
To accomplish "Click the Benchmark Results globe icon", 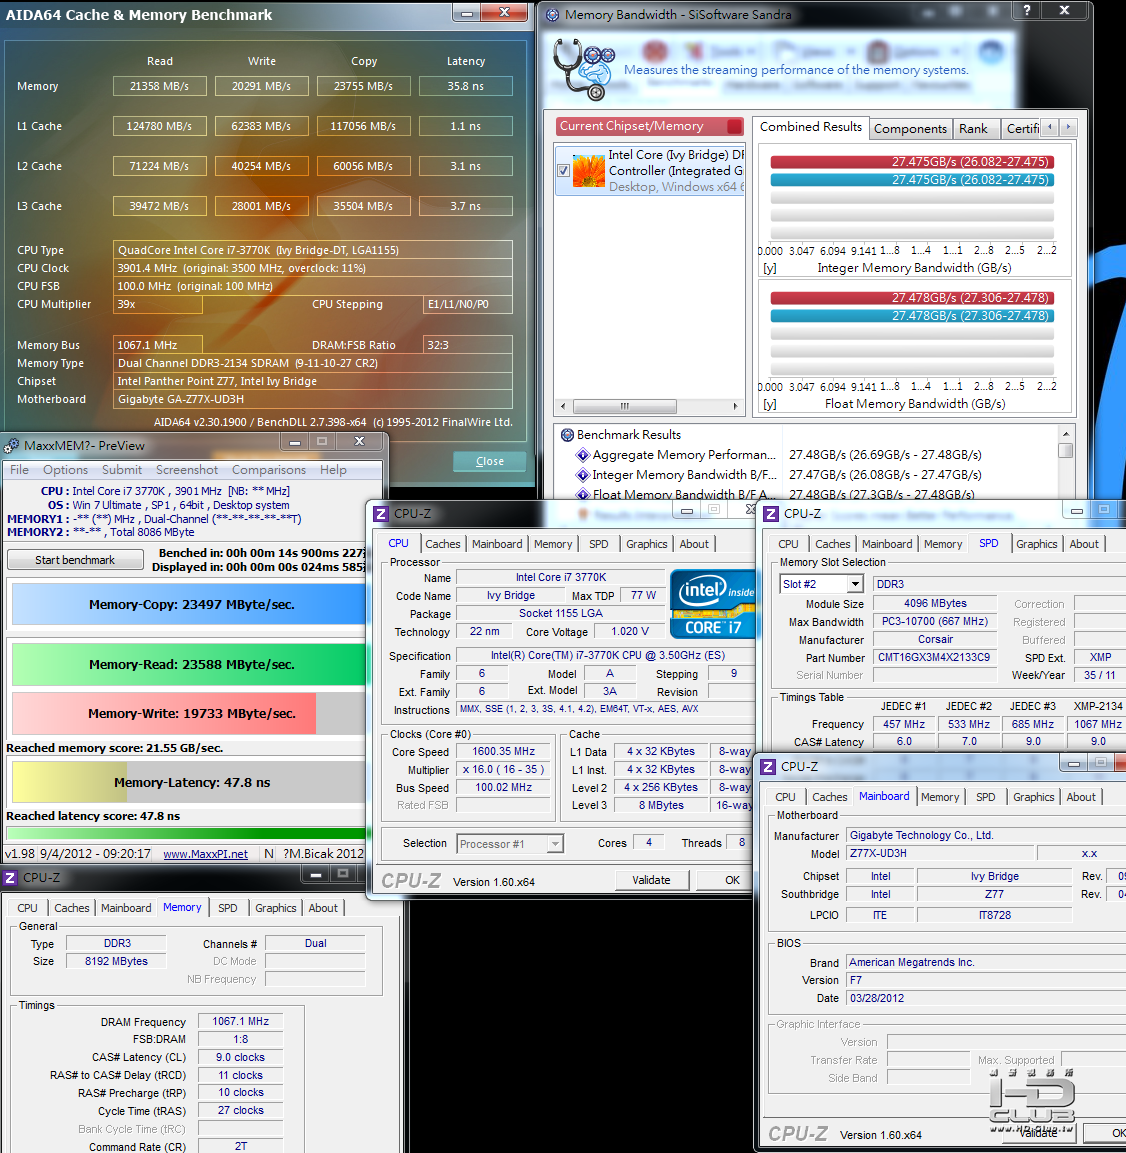I will coord(567,435).
